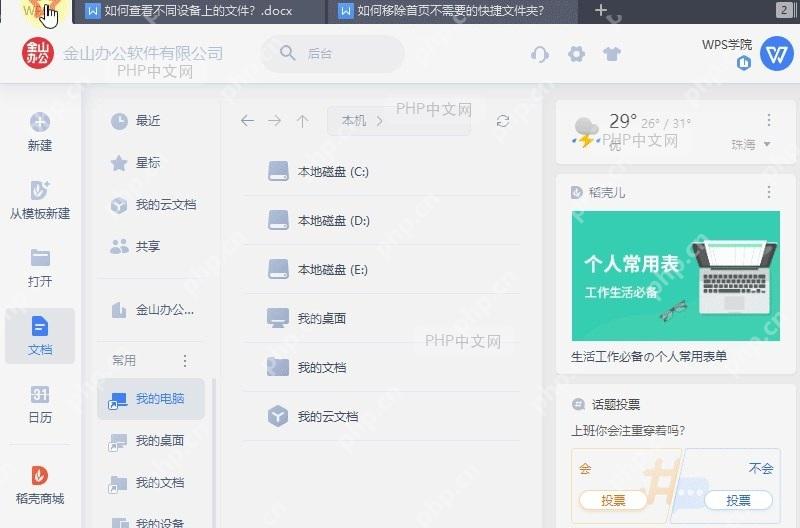The height and width of the screenshot is (528, 800).
Task: Click the WPS blue avatar icon
Action: tap(777, 53)
